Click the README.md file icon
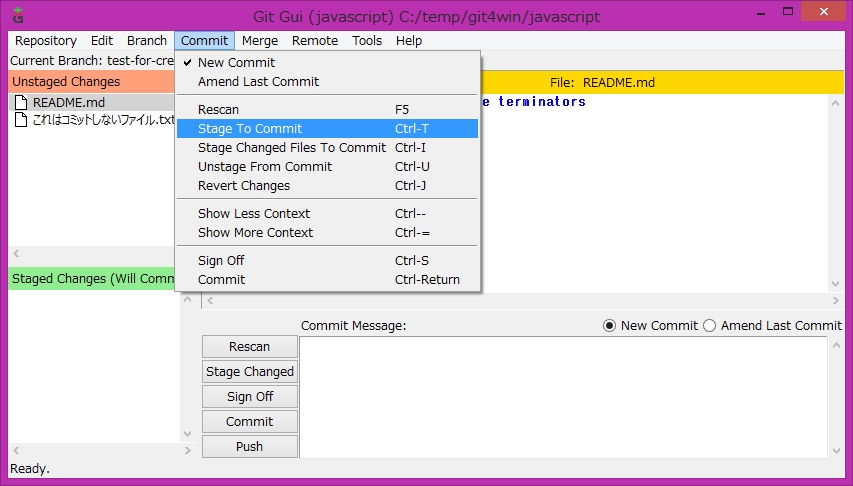This screenshot has height=486, width=853. (x=21, y=102)
